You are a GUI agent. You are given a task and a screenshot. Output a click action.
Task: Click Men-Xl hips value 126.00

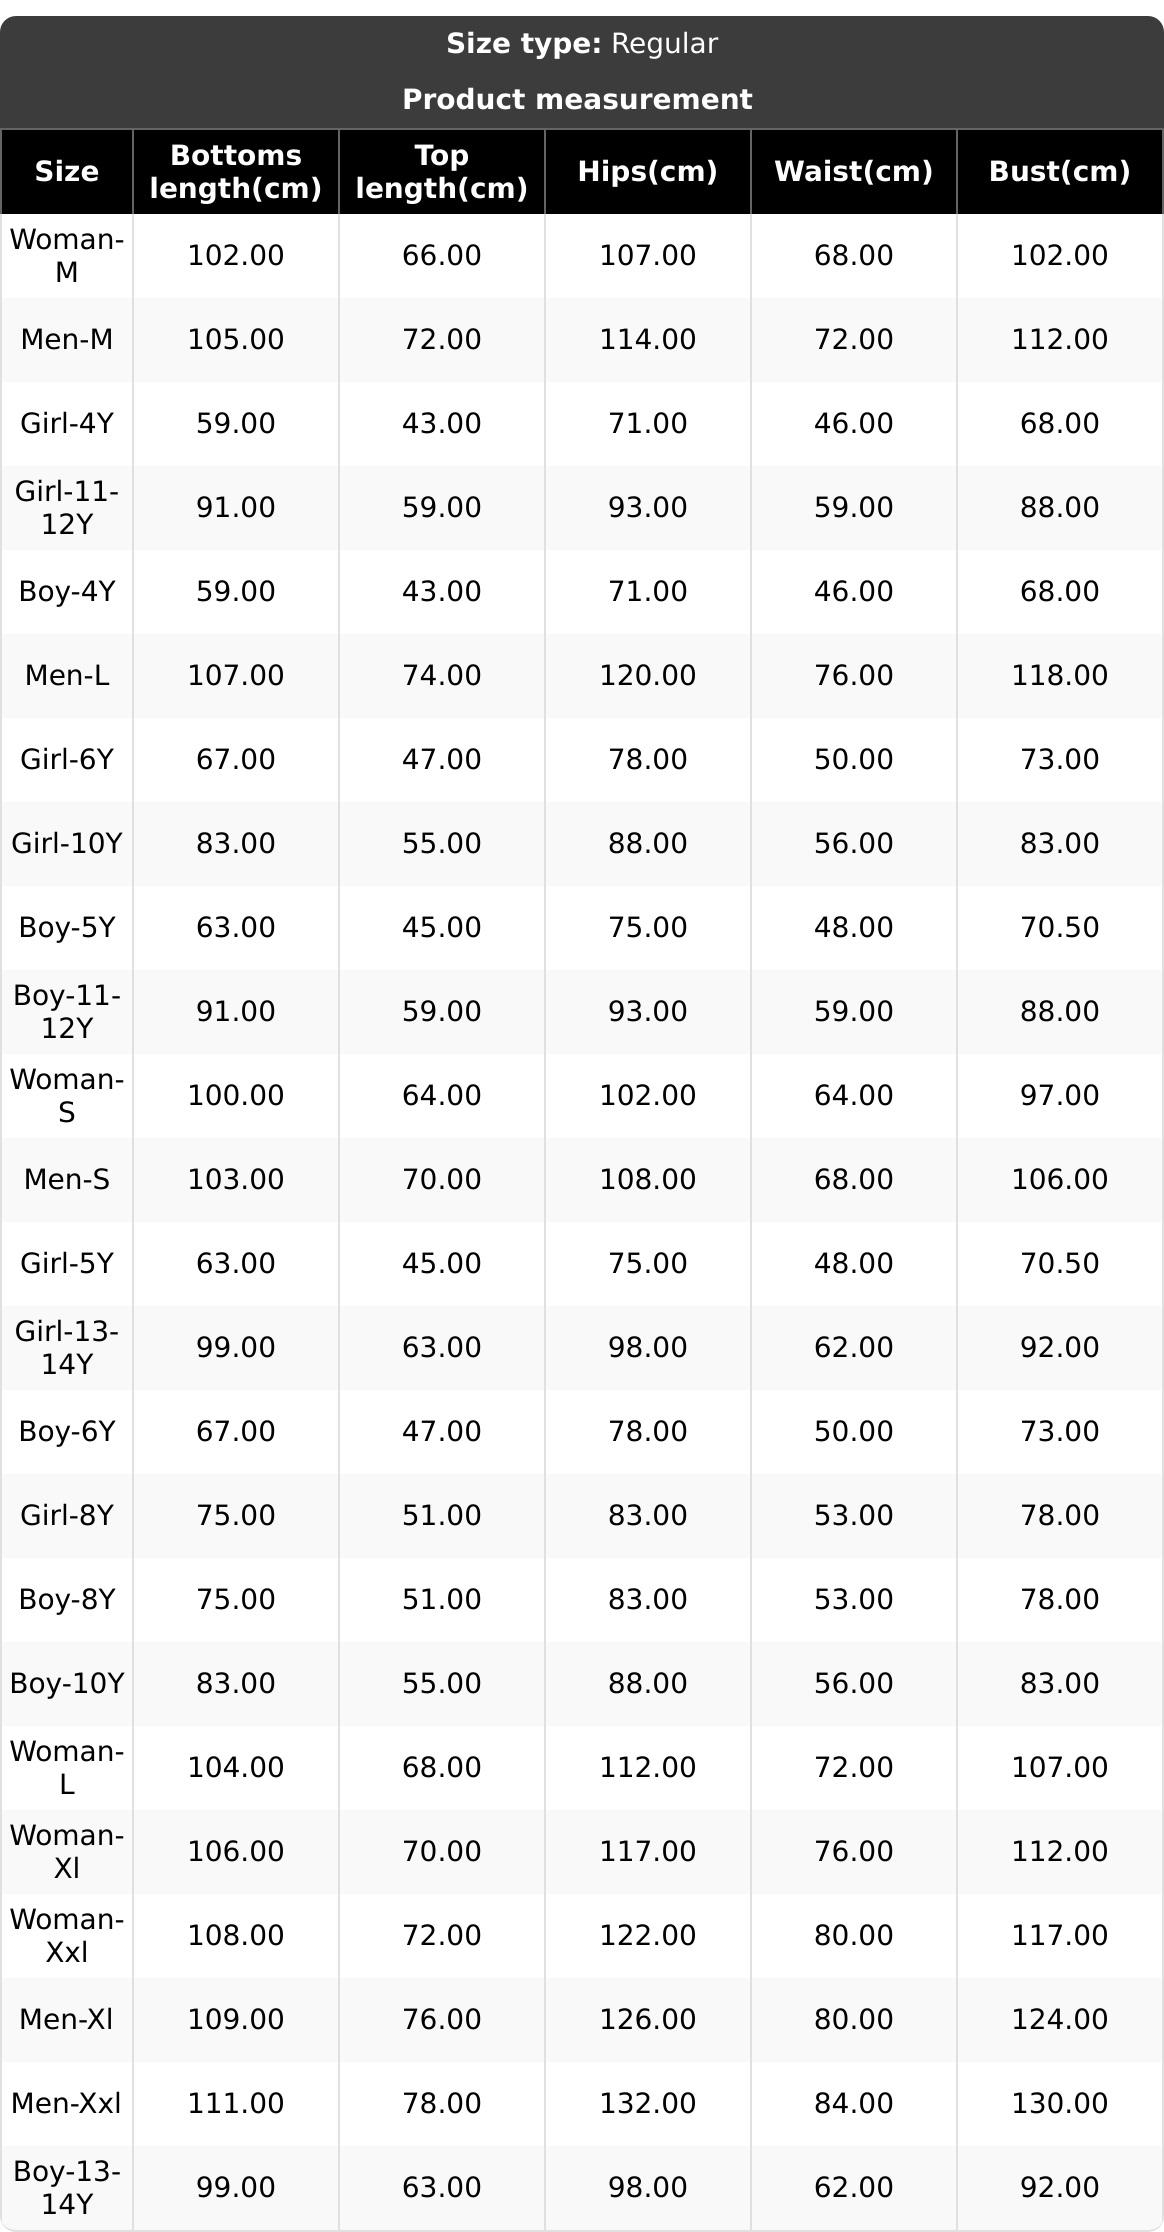pos(648,2019)
